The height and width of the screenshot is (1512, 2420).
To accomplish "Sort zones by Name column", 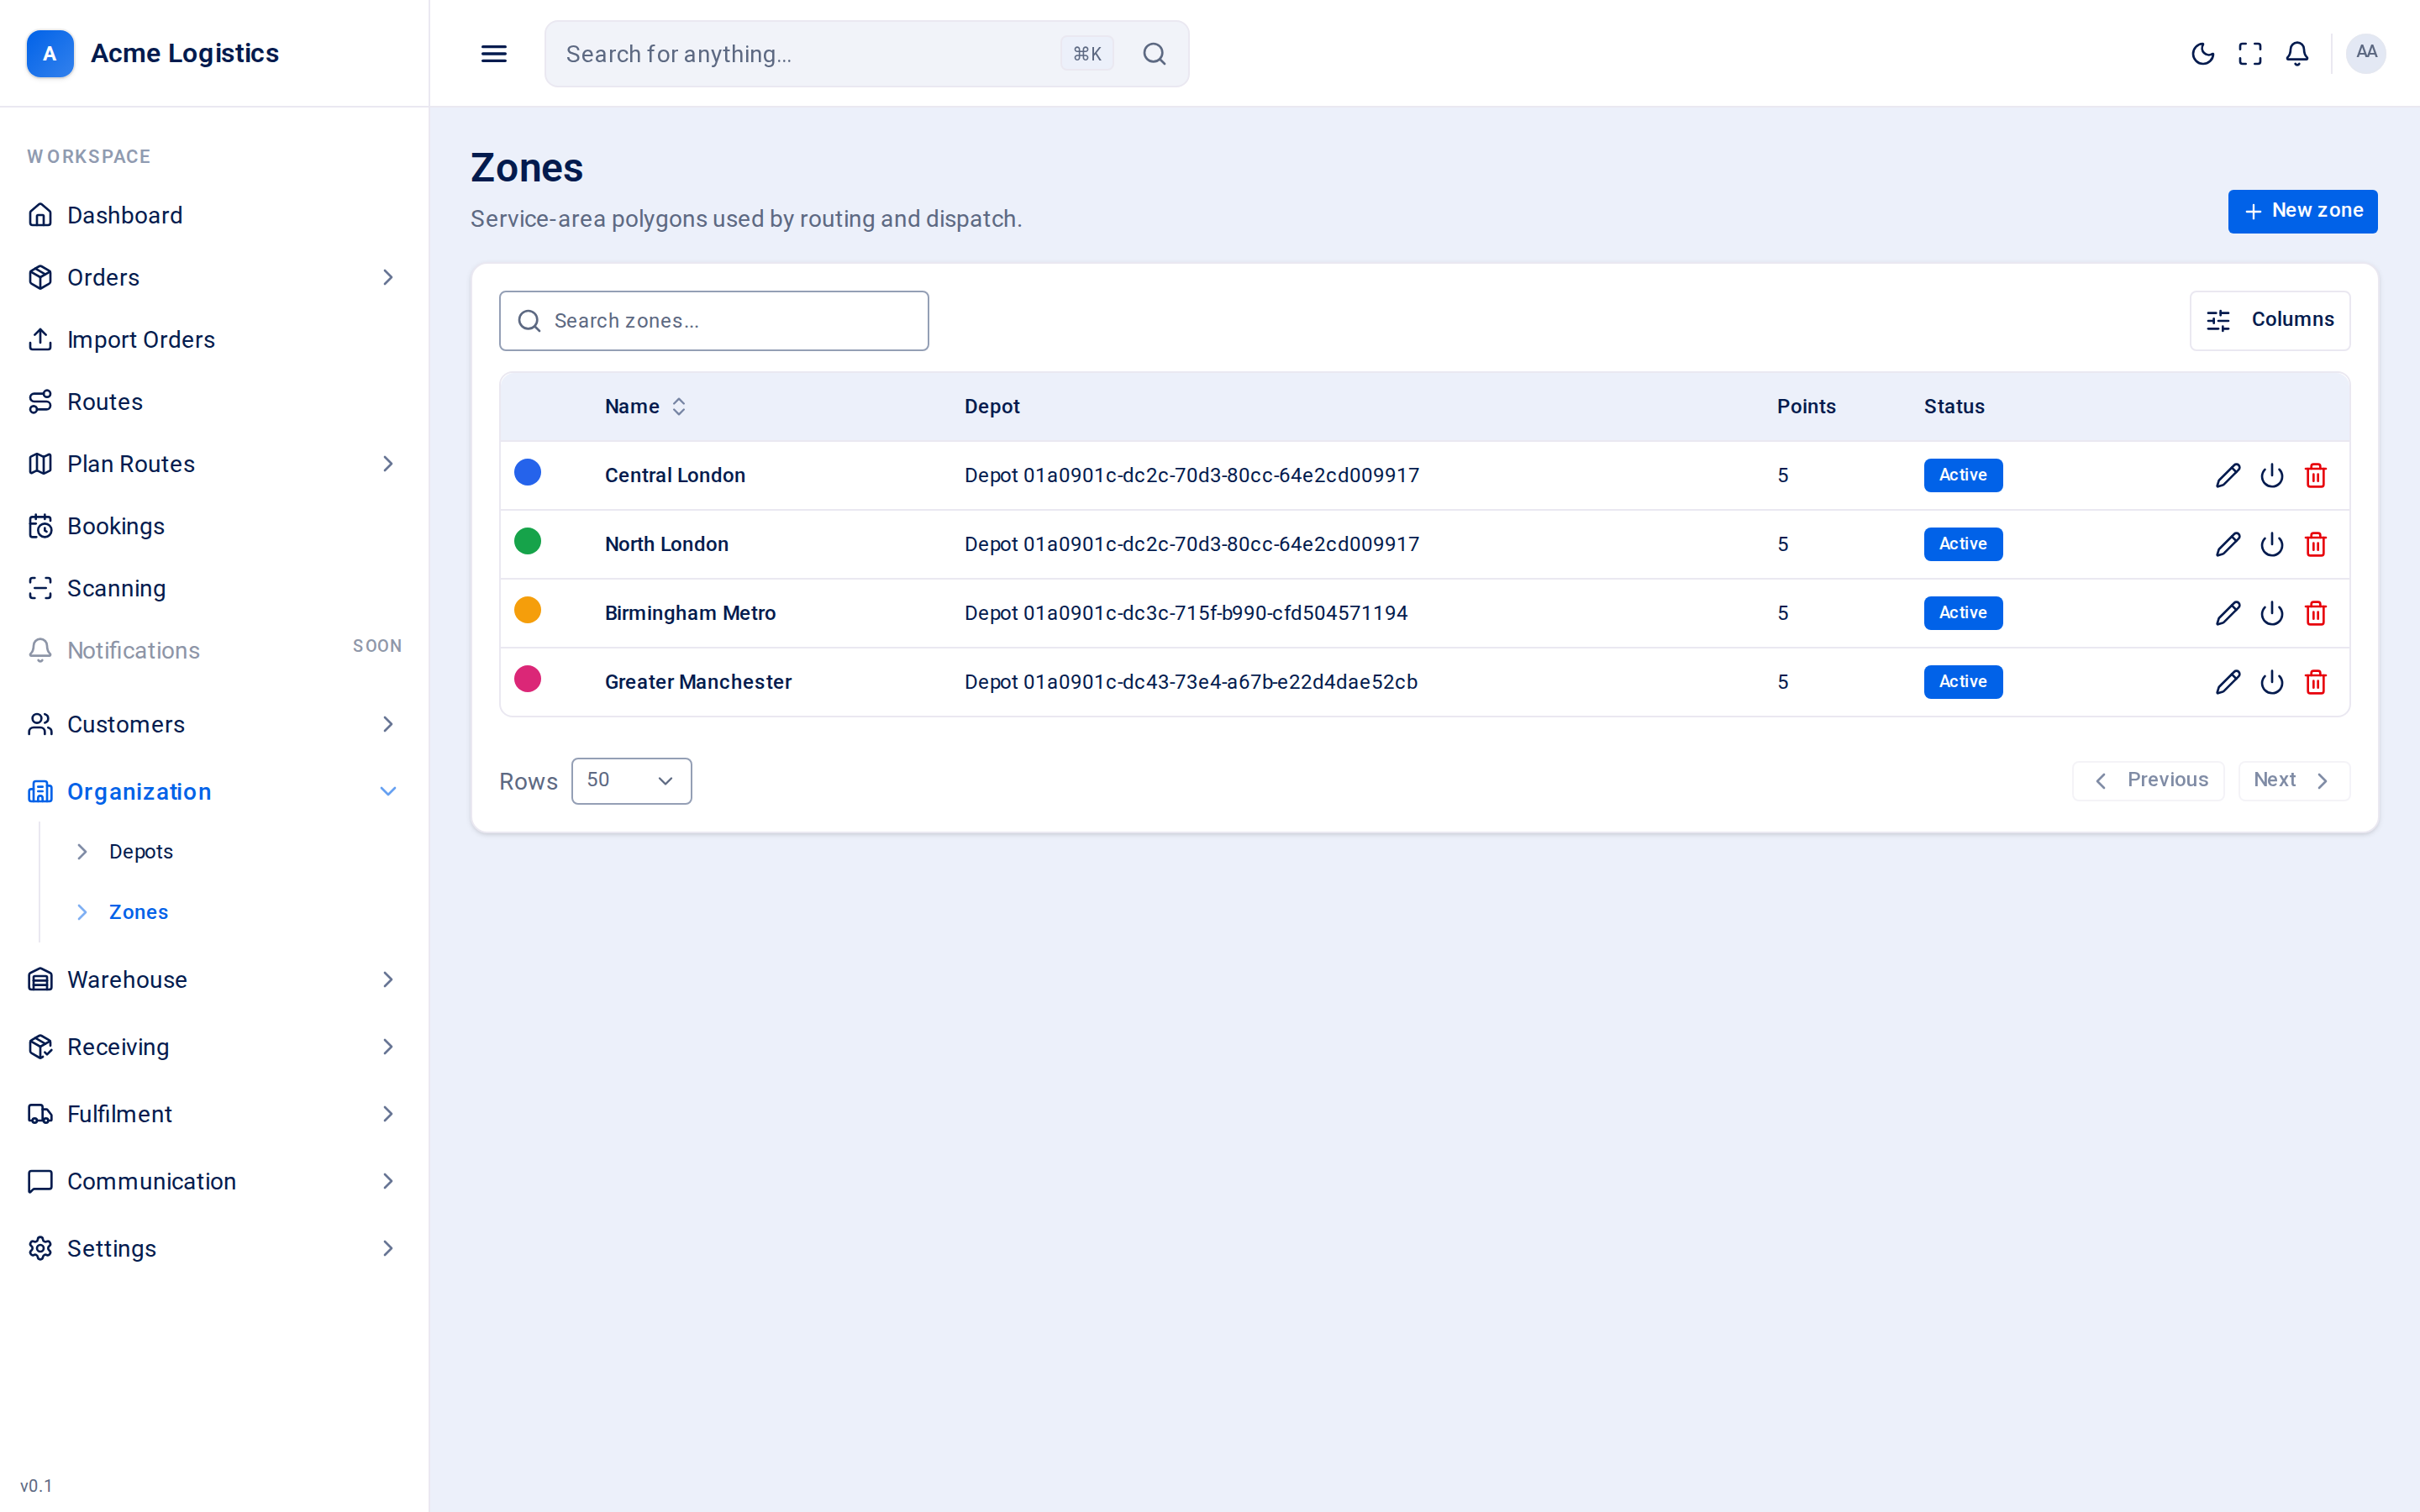I will (x=645, y=407).
